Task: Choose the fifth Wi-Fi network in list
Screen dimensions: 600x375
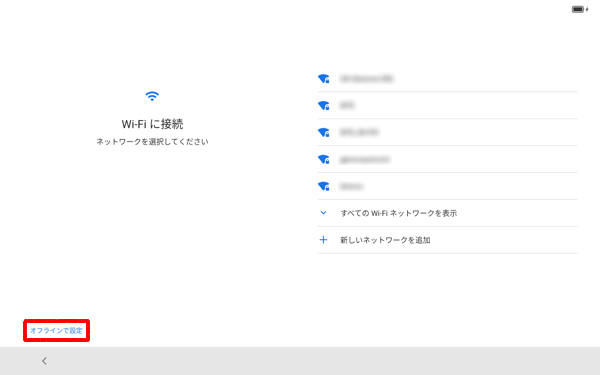Action: click(447, 186)
